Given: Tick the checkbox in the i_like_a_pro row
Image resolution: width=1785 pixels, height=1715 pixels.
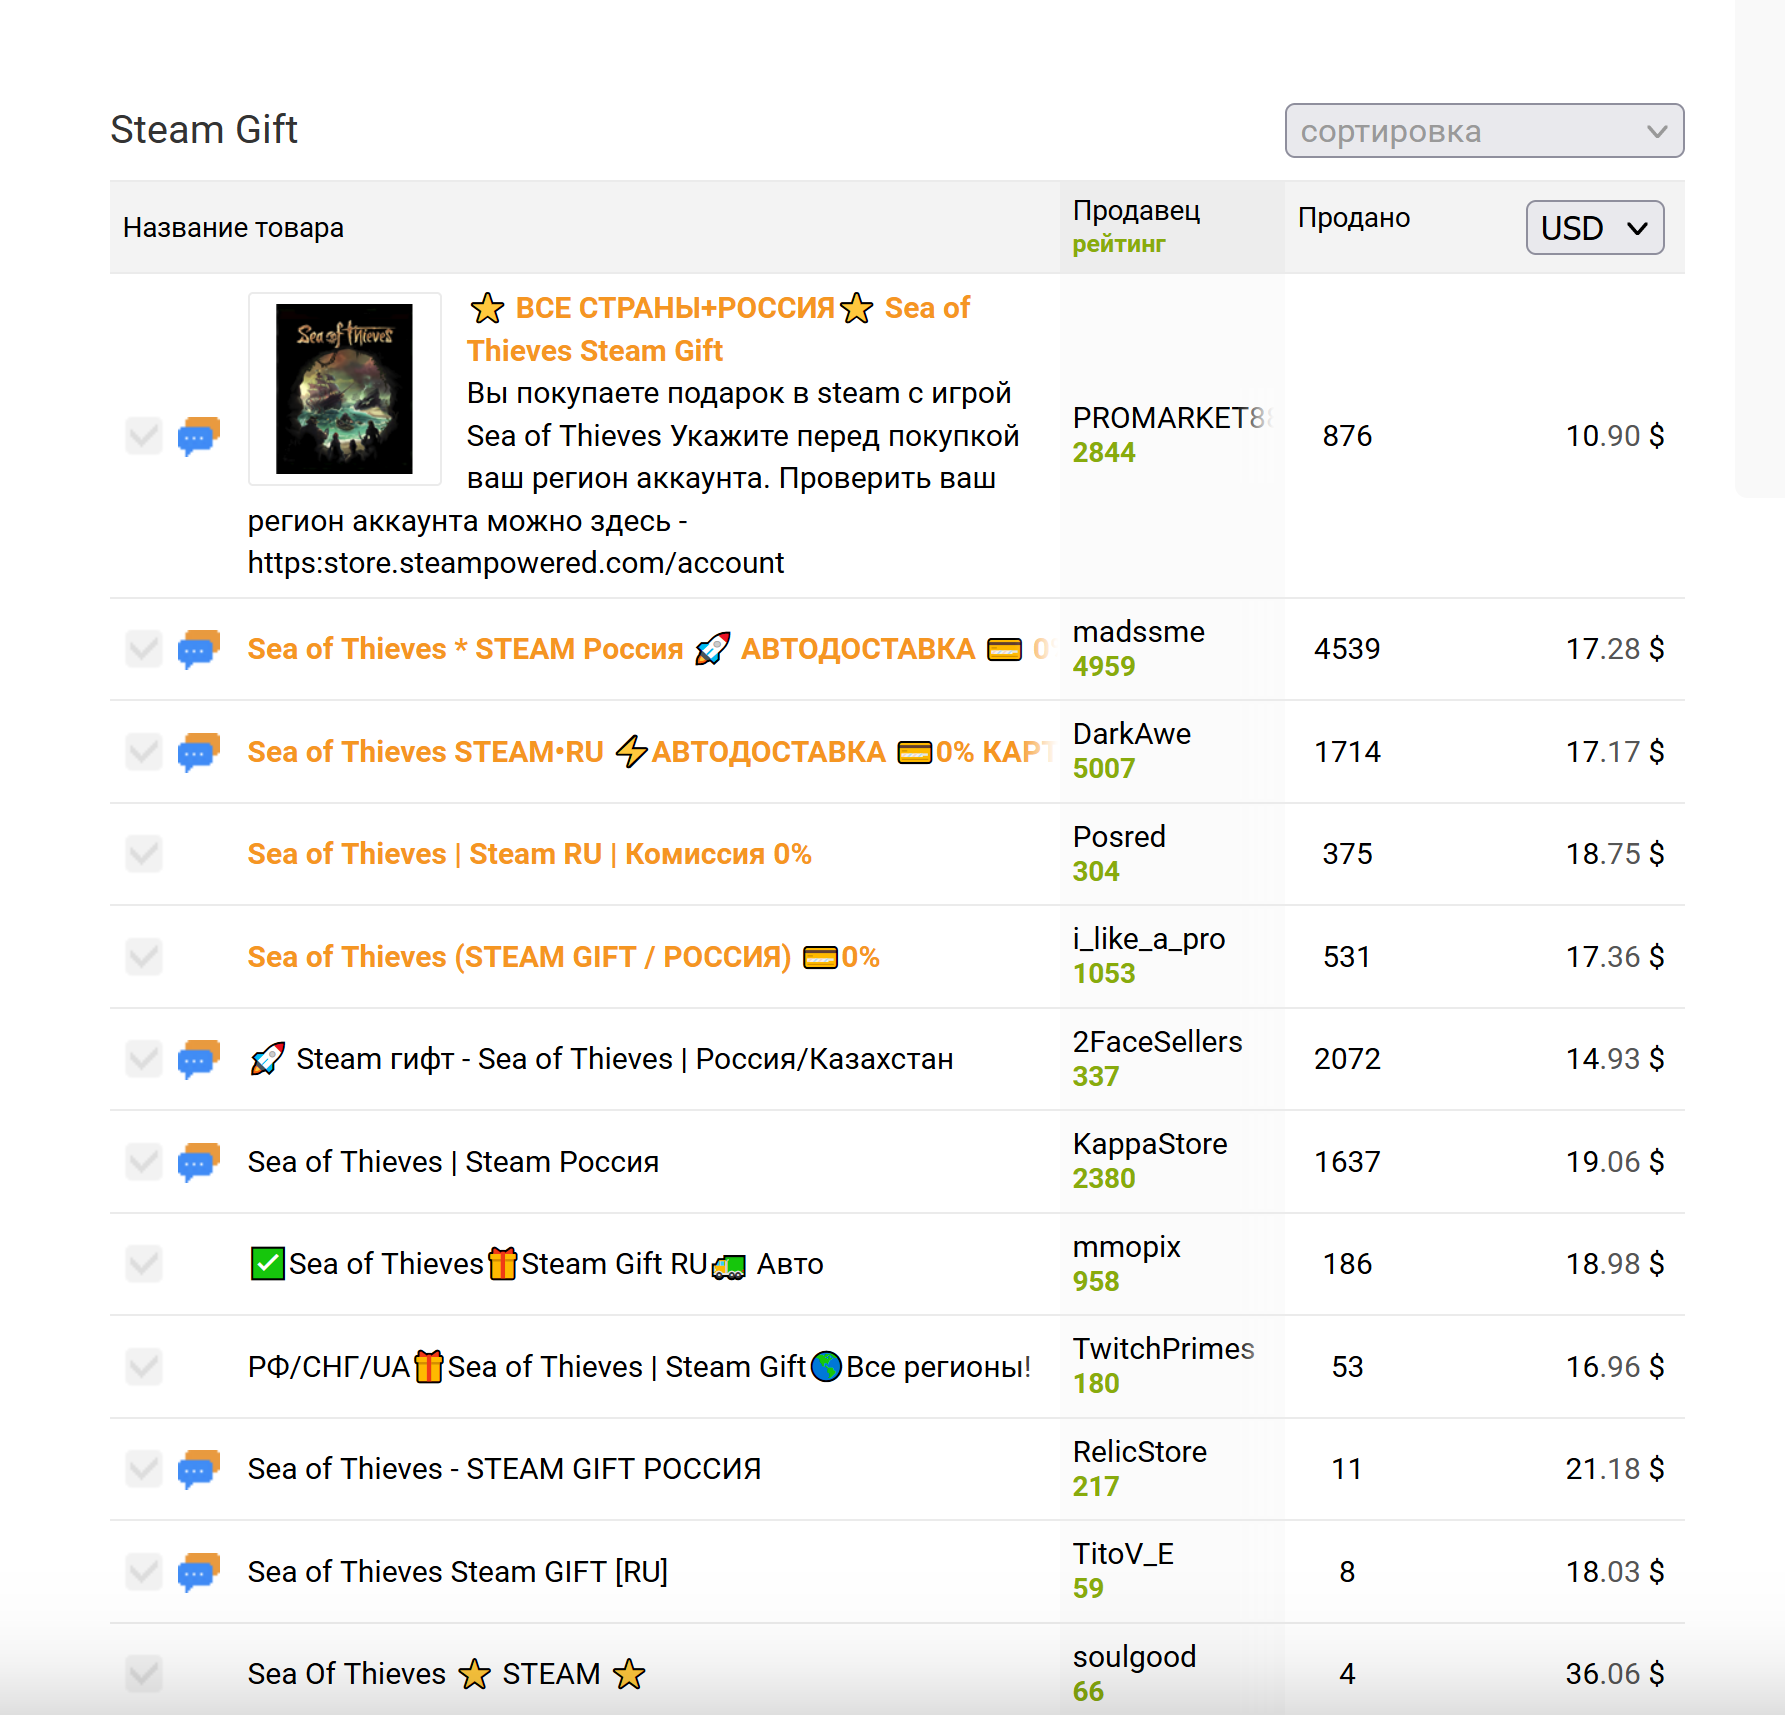Looking at the screenshot, I should tap(144, 957).
